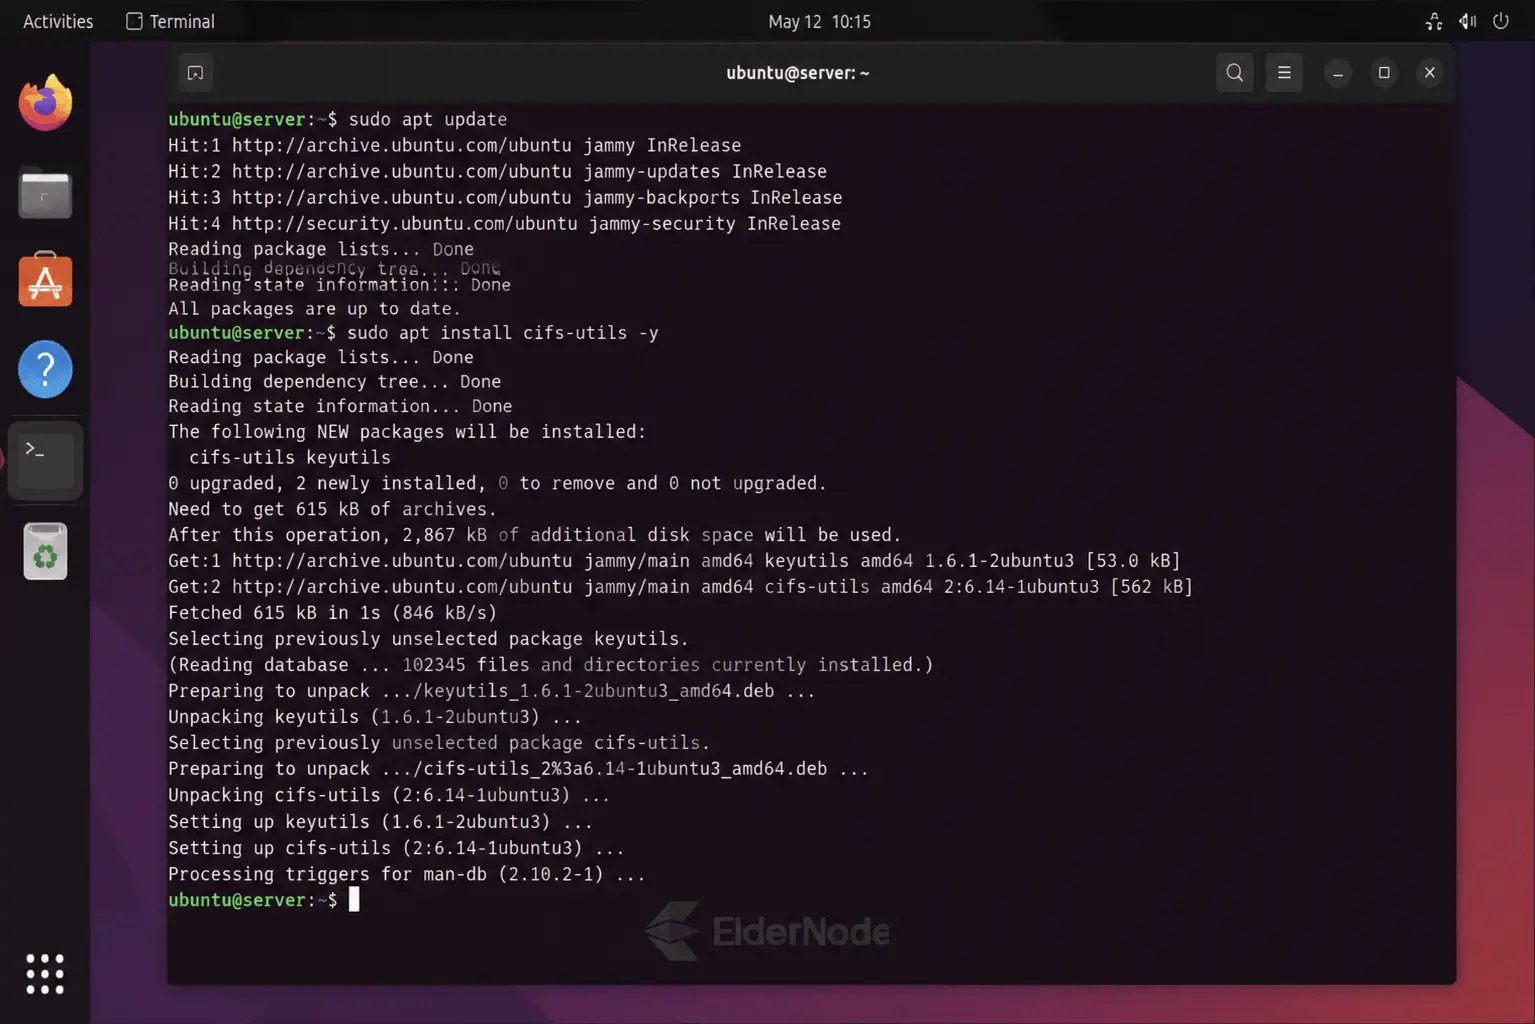Open the Help icon in the dock

pyautogui.click(x=45, y=369)
